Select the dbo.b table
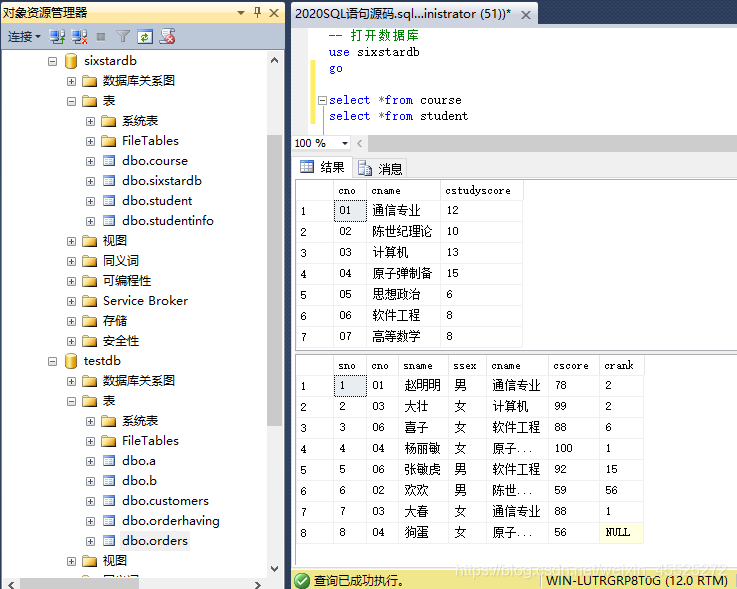Viewport: 737px width, 589px height. coord(139,481)
